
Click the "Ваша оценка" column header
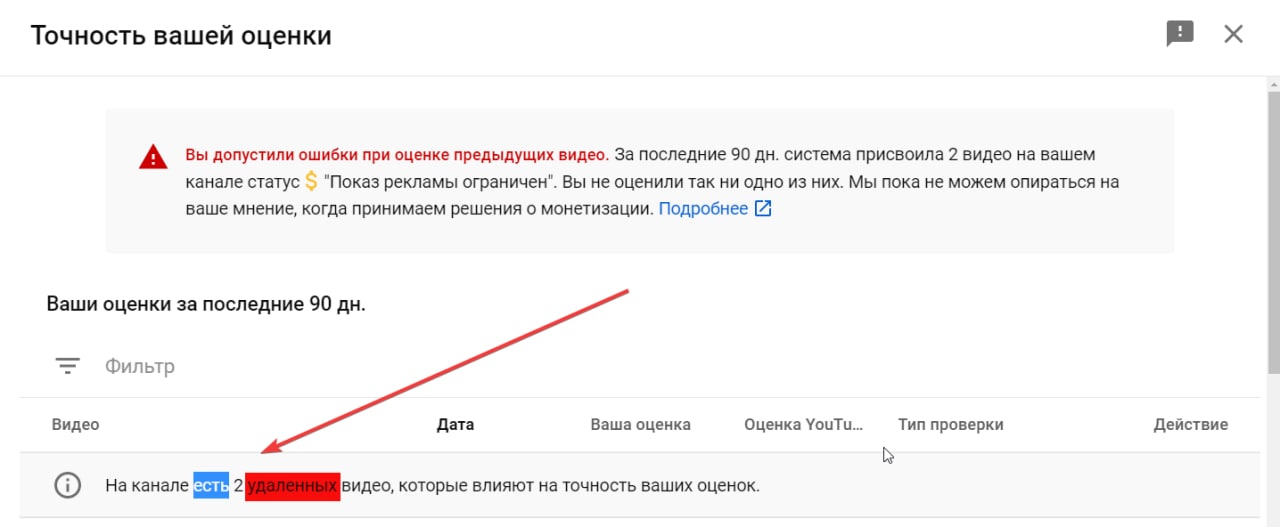641,424
